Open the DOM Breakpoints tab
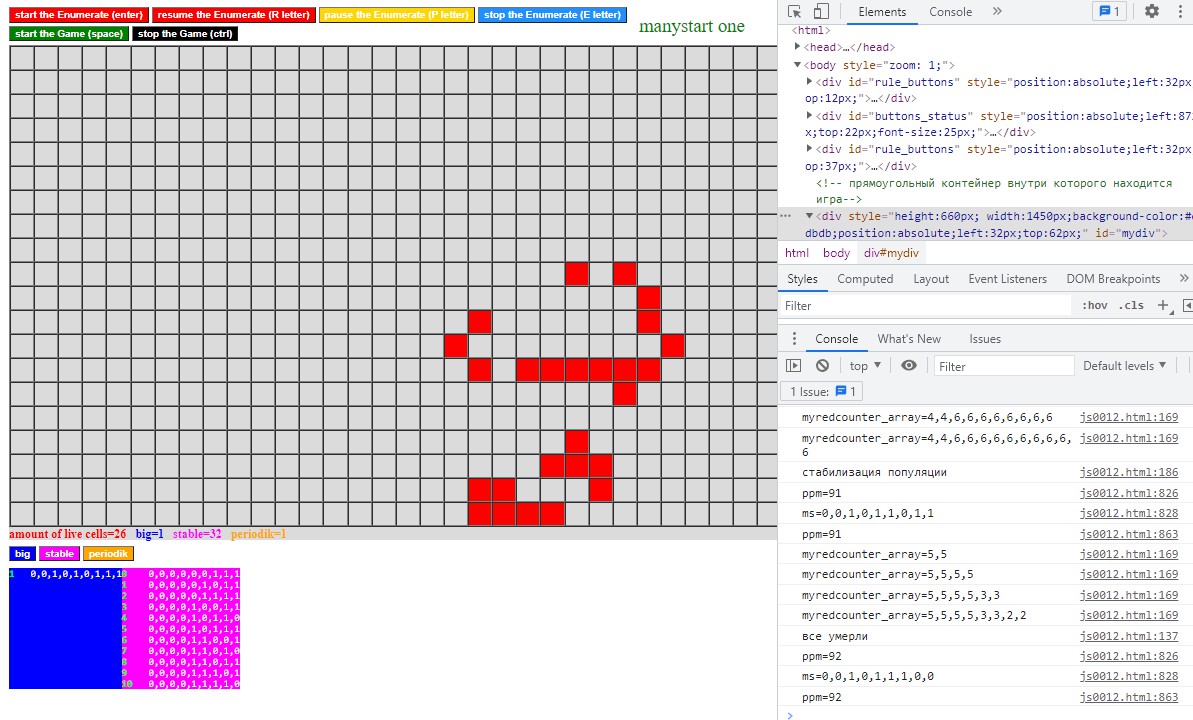The height and width of the screenshot is (720, 1193). pyautogui.click(x=1113, y=279)
